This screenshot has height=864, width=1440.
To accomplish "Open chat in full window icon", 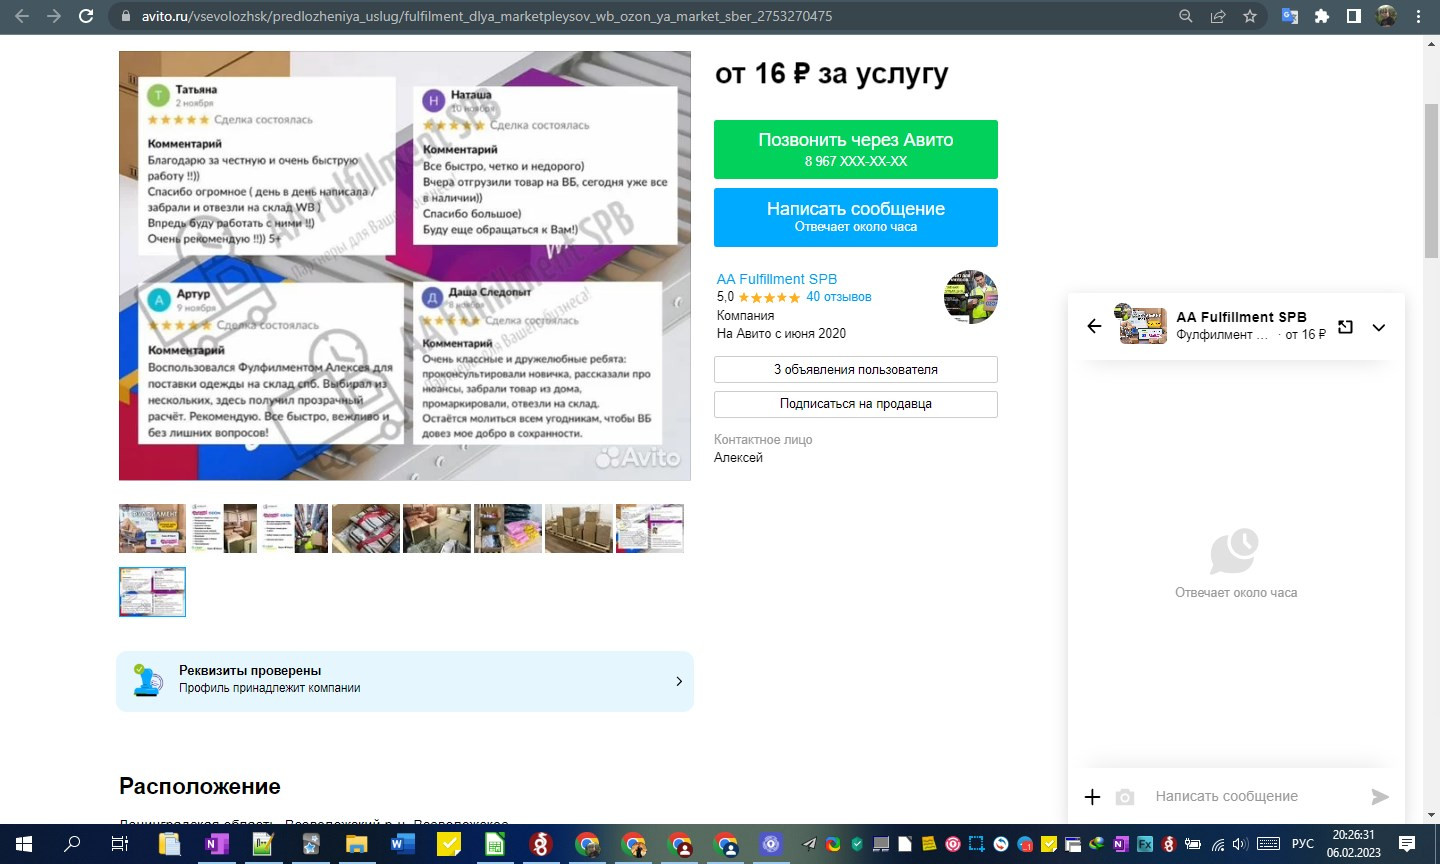I will pos(1345,327).
